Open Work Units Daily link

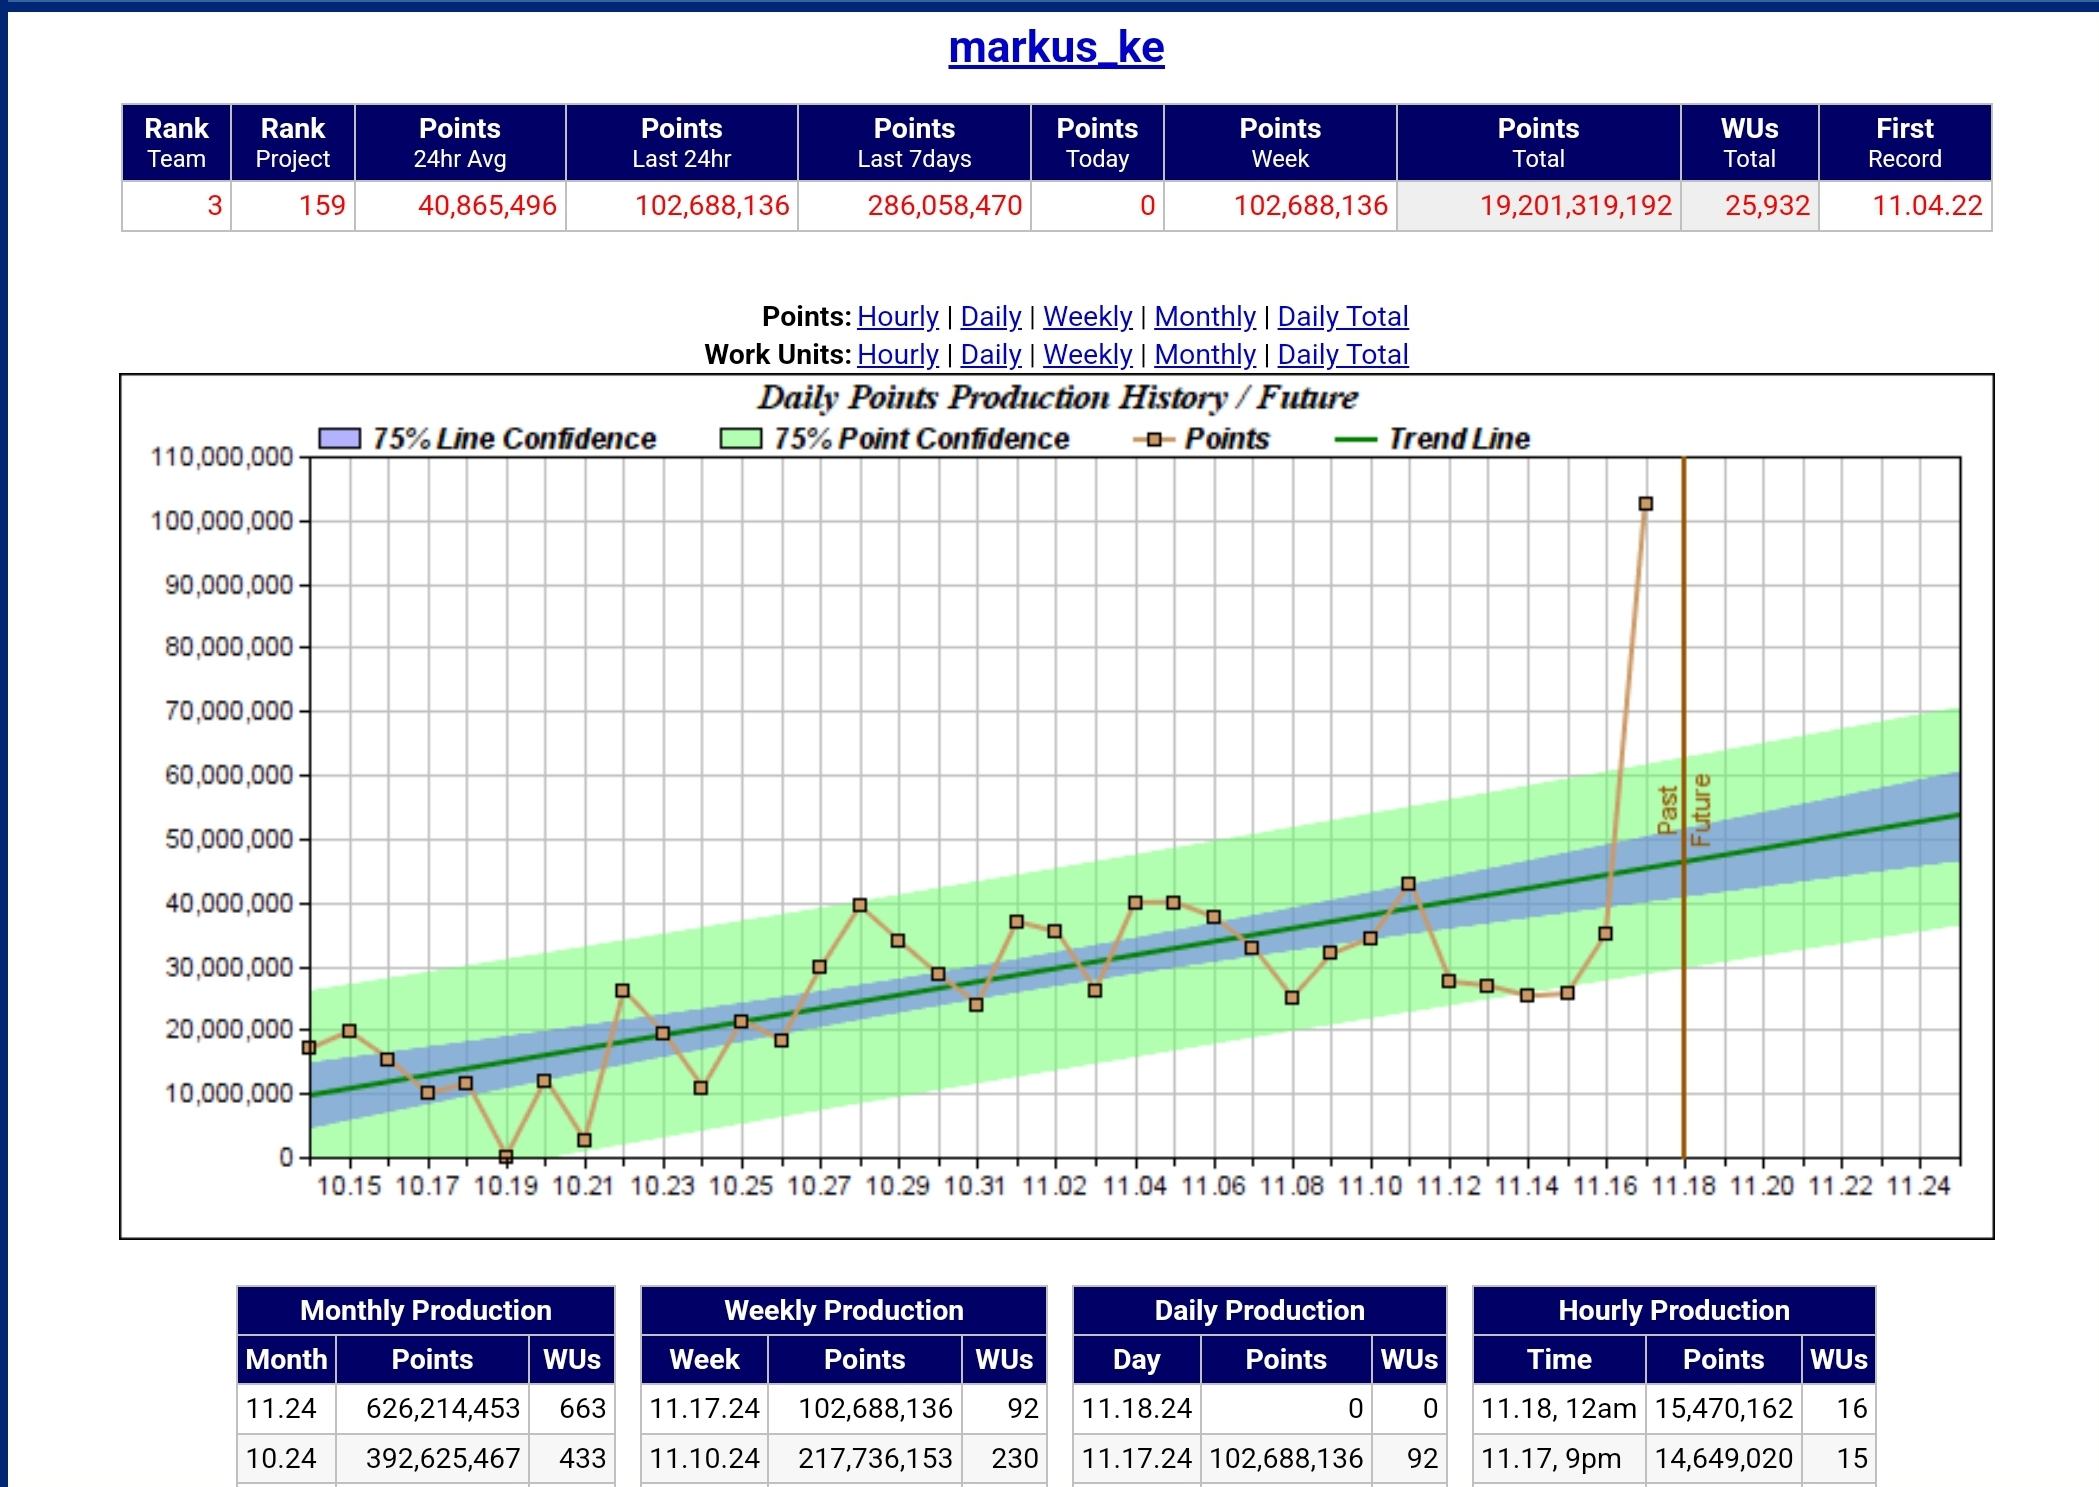pyautogui.click(x=990, y=354)
